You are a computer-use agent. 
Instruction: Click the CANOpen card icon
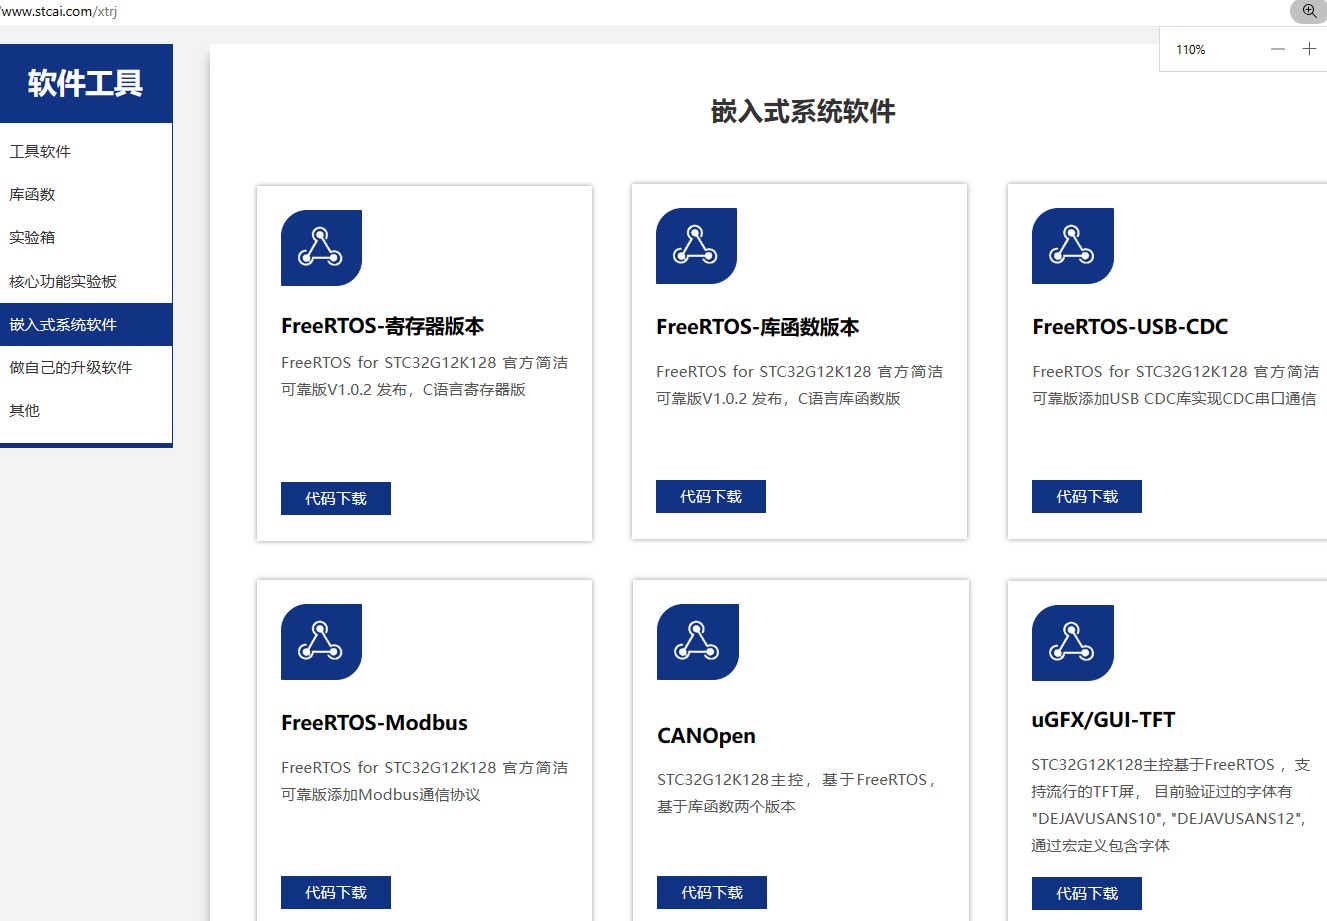coord(697,642)
